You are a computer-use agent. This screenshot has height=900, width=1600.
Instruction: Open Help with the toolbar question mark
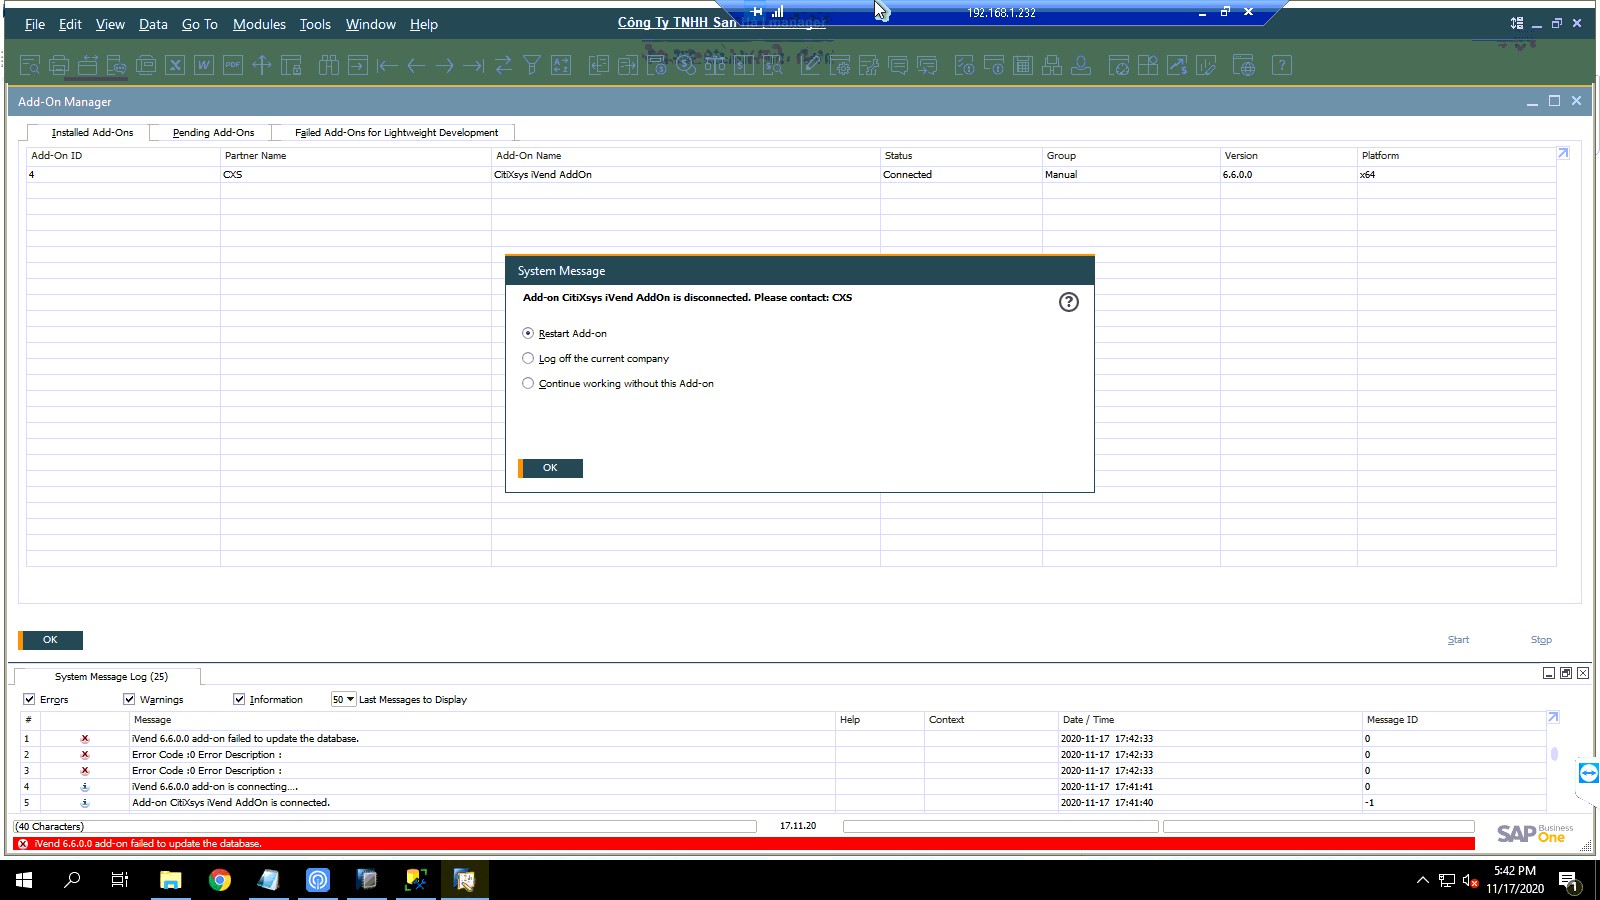(x=1281, y=66)
